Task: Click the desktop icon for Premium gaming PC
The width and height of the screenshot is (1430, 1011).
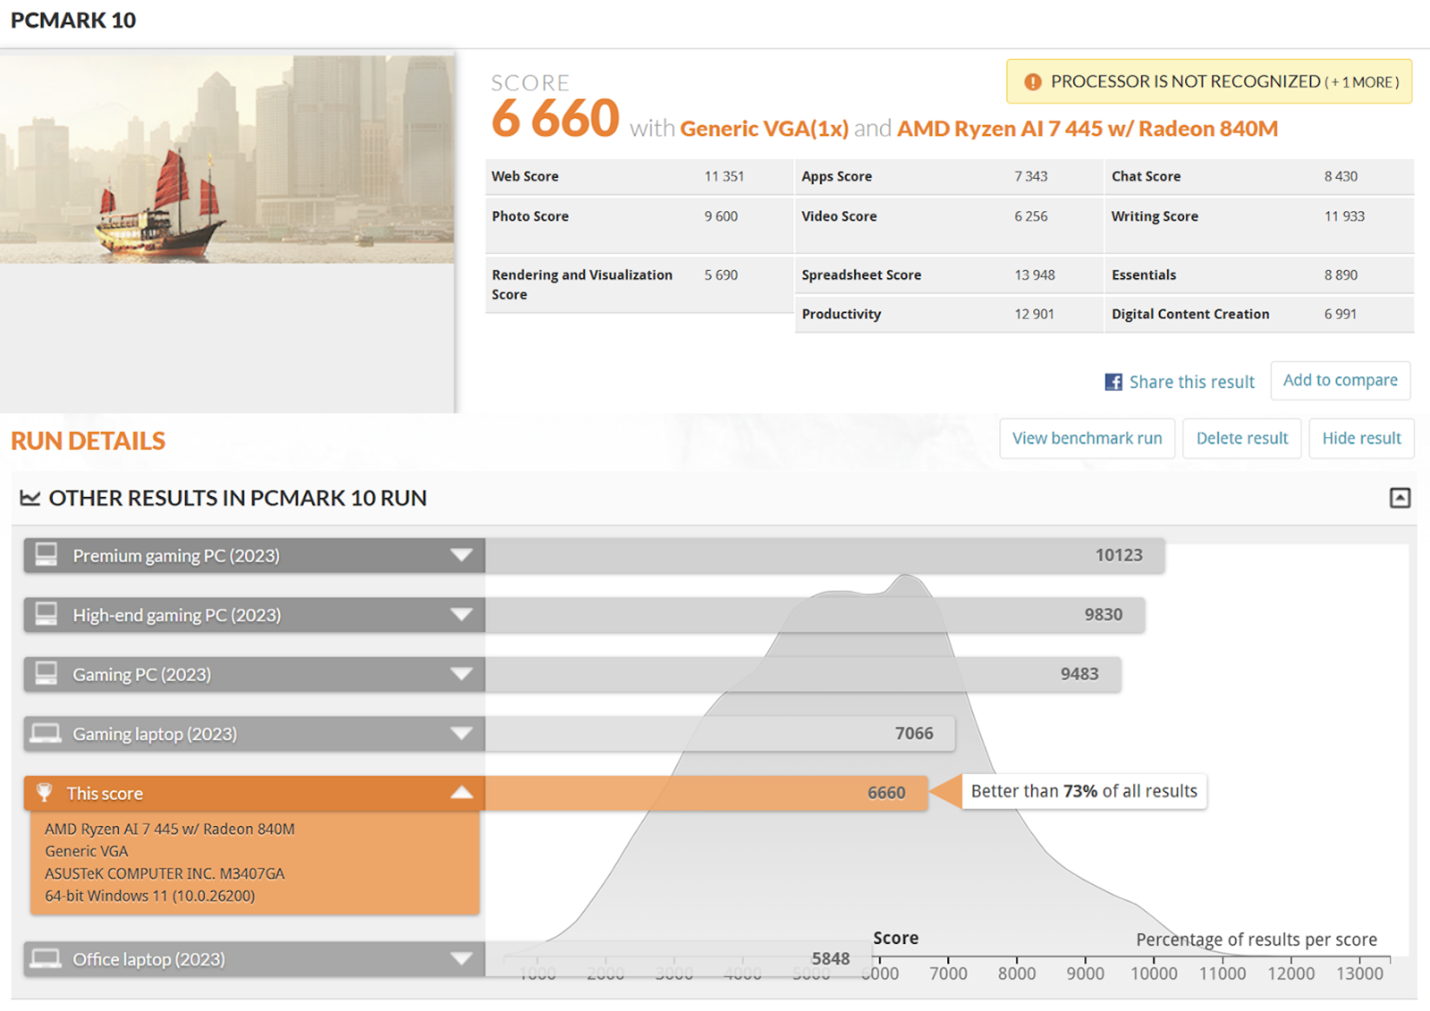Action: (x=46, y=555)
